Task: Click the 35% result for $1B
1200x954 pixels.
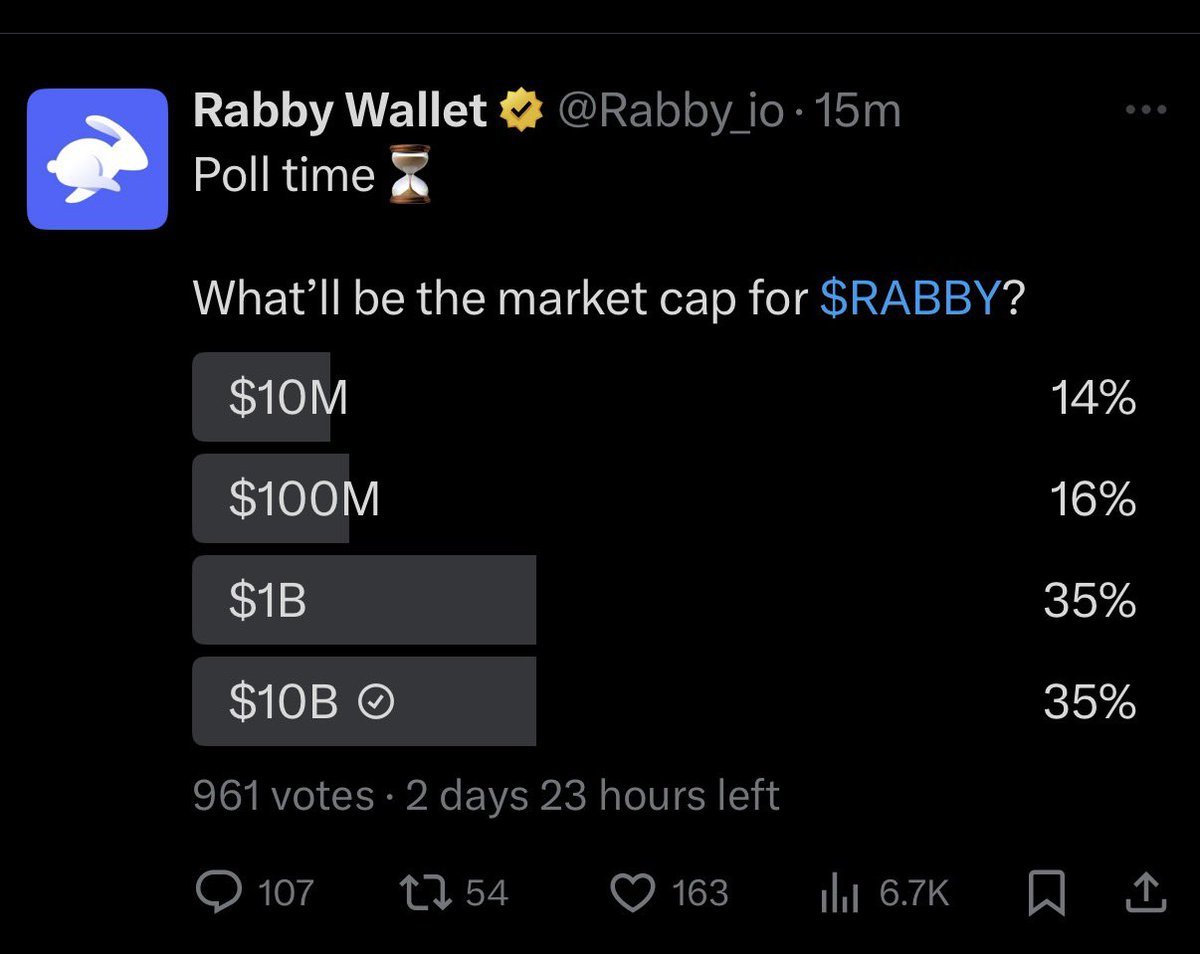Action: tap(1089, 602)
